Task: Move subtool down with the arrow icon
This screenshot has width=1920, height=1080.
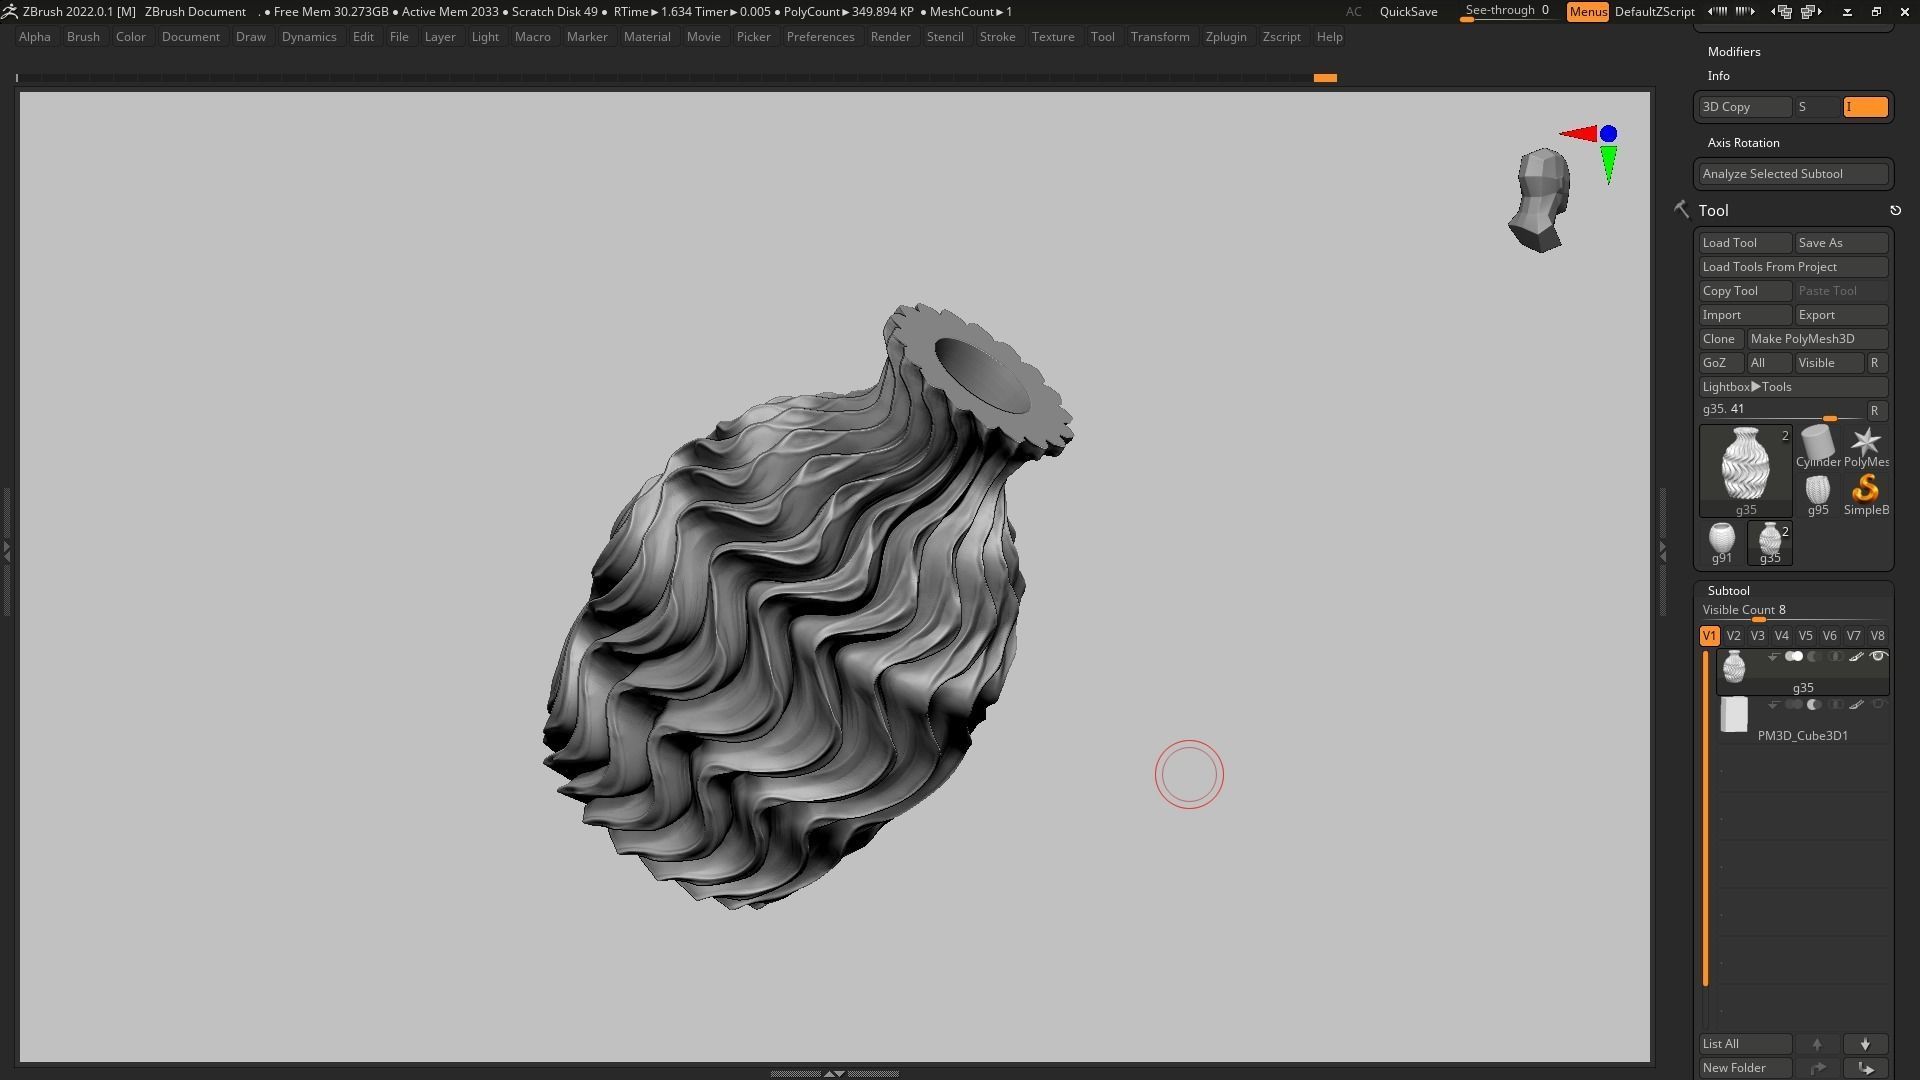Action: pyautogui.click(x=1865, y=1044)
